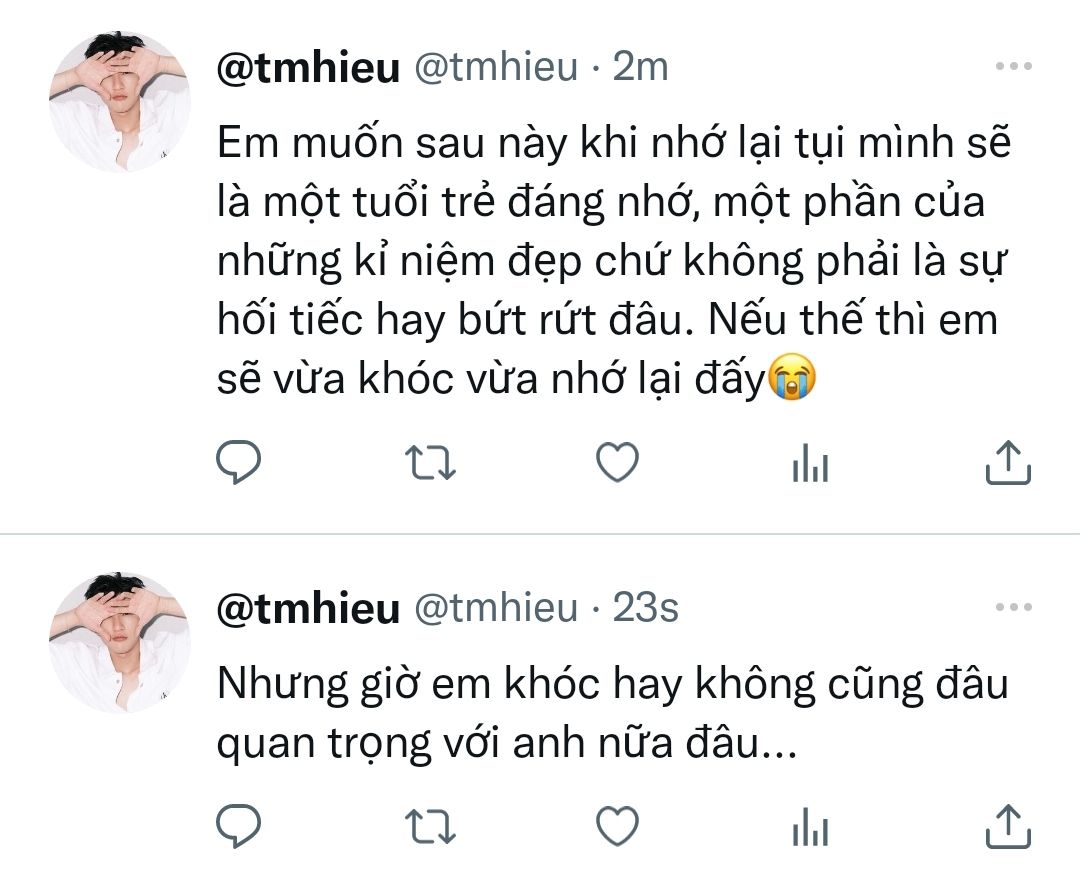Like the second tweet with heart icon

click(x=617, y=825)
